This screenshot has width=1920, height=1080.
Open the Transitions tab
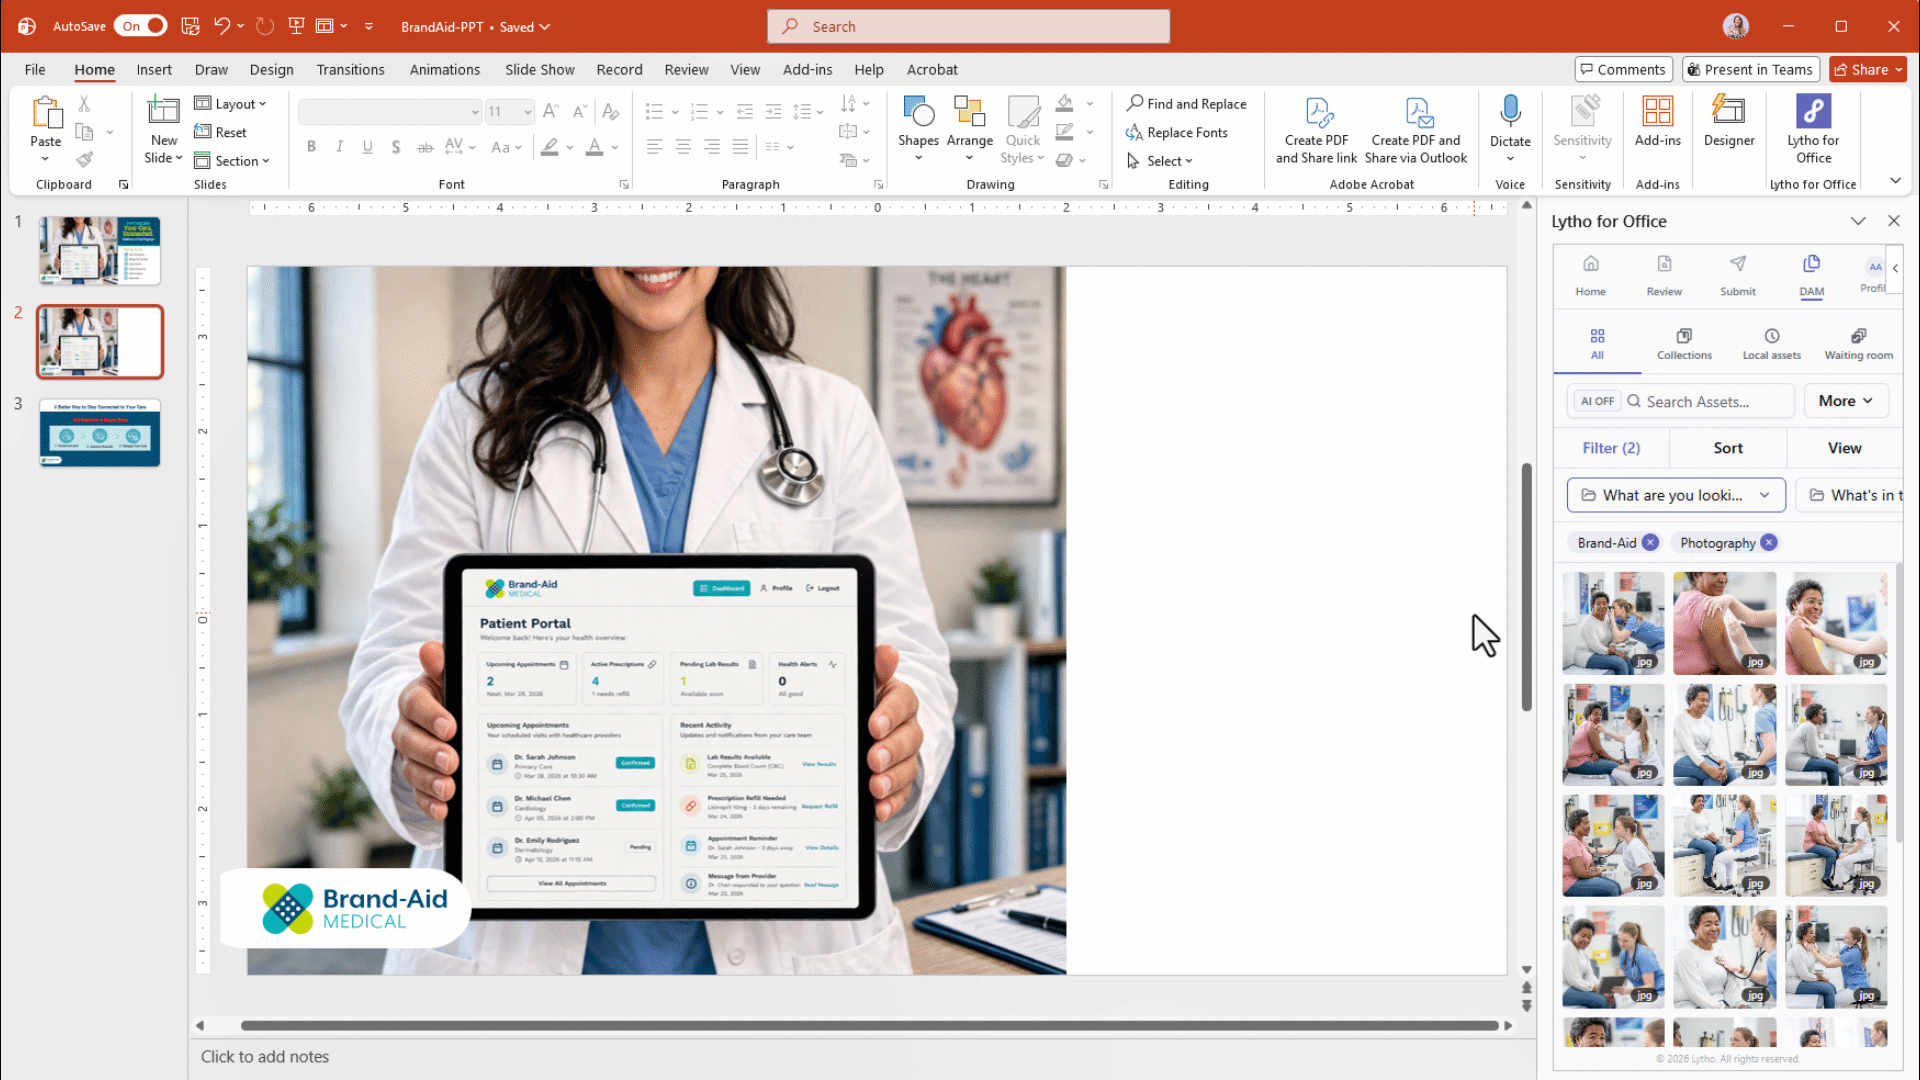[350, 70]
